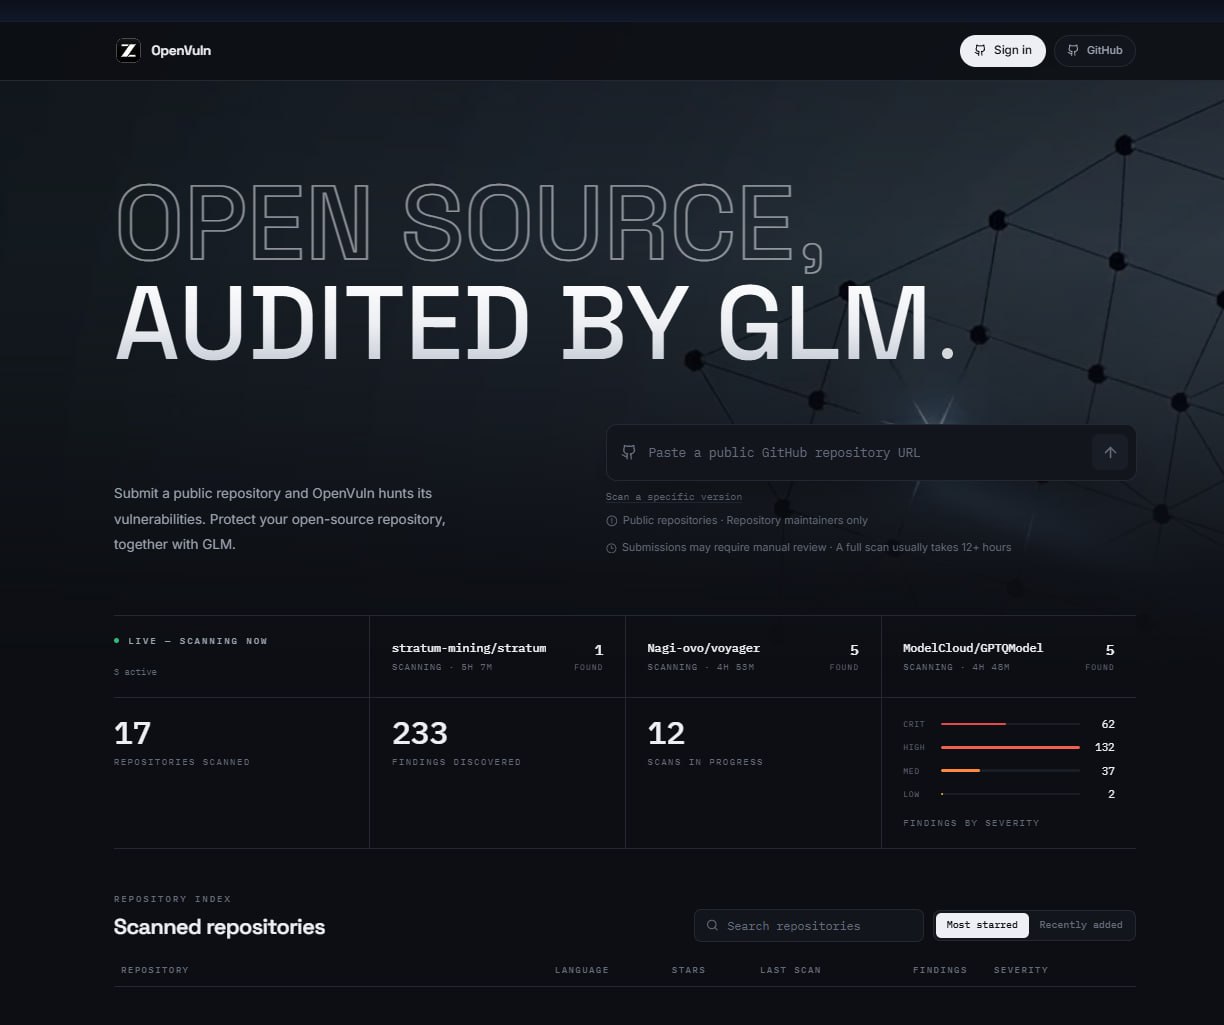
Task: Switch to Recently added sorting
Action: (1081, 925)
